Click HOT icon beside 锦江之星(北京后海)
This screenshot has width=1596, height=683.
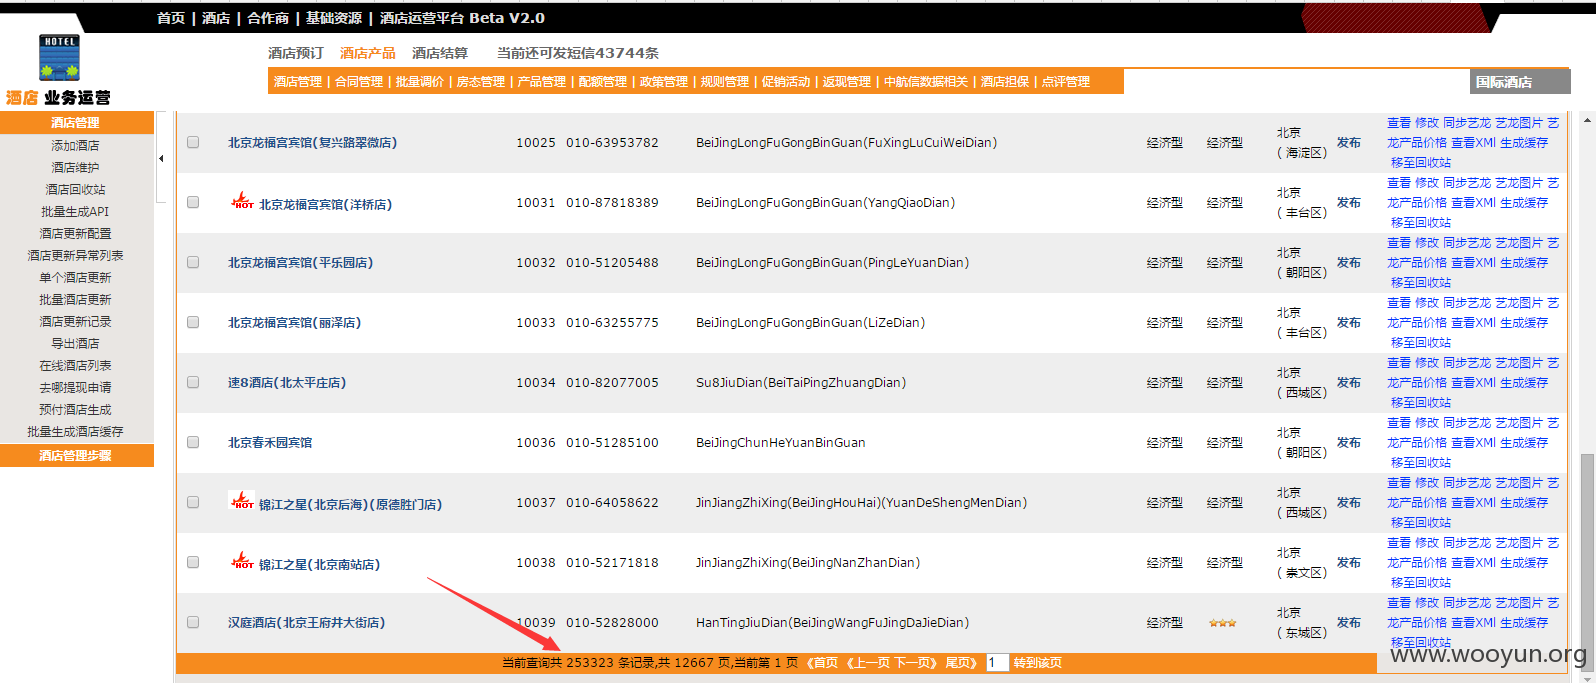click(x=242, y=501)
